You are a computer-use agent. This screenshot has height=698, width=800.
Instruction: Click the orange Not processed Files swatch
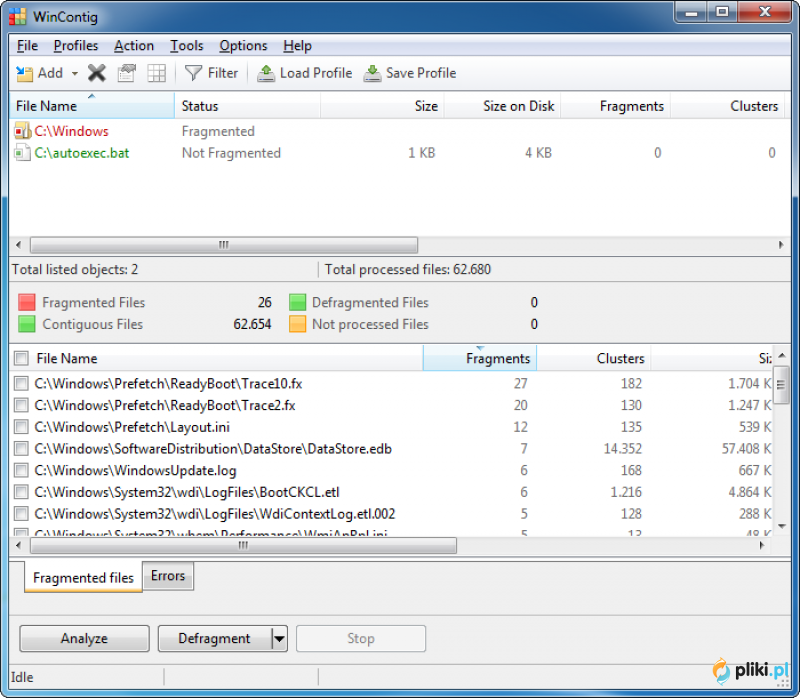tap(297, 324)
